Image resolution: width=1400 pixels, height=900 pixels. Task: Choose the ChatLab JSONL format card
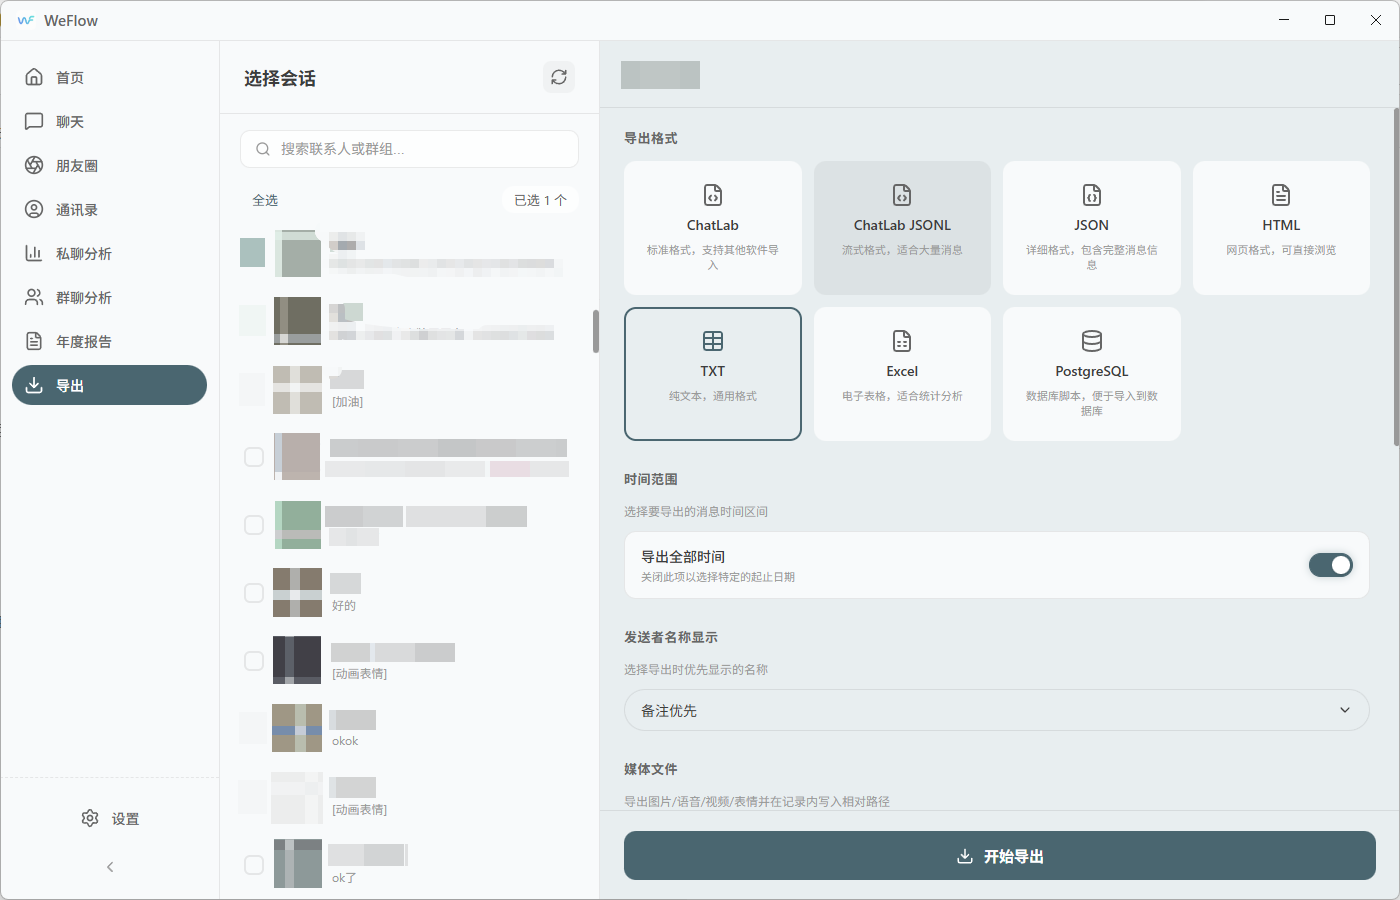902,228
